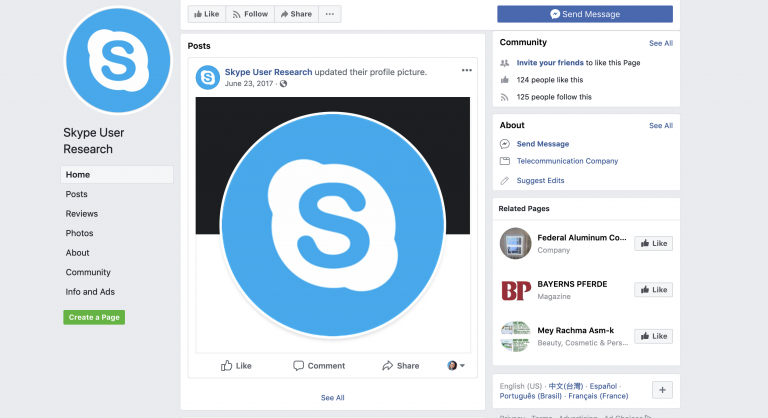Click the plus button for more languages
Image resolution: width=768 pixels, height=418 pixels.
(x=662, y=390)
